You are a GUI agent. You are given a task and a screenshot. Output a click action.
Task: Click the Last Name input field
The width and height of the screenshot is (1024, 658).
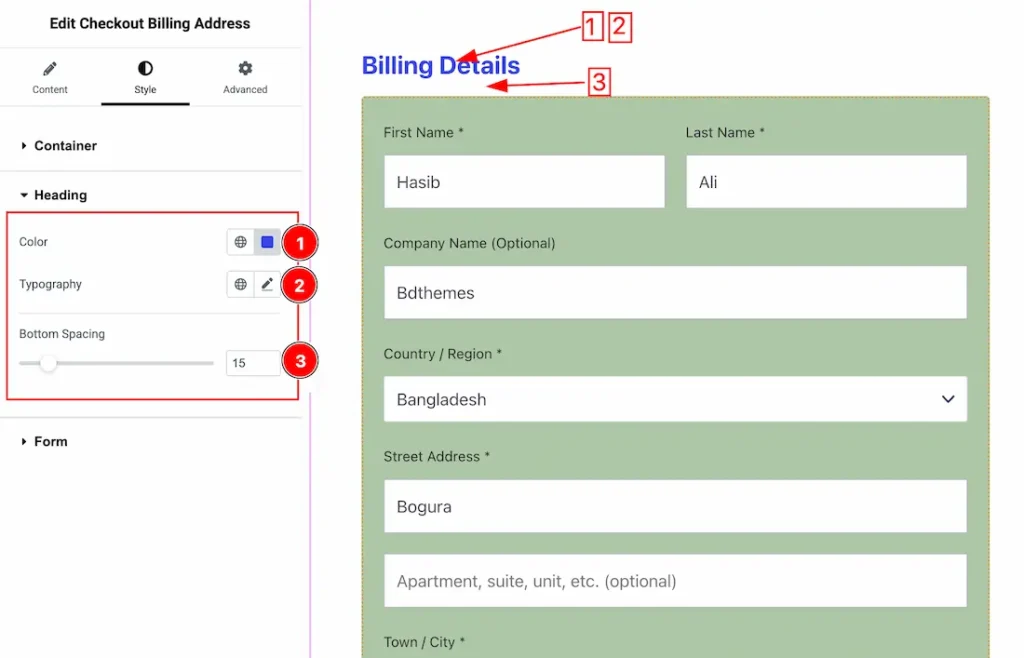tap(826, 182)
